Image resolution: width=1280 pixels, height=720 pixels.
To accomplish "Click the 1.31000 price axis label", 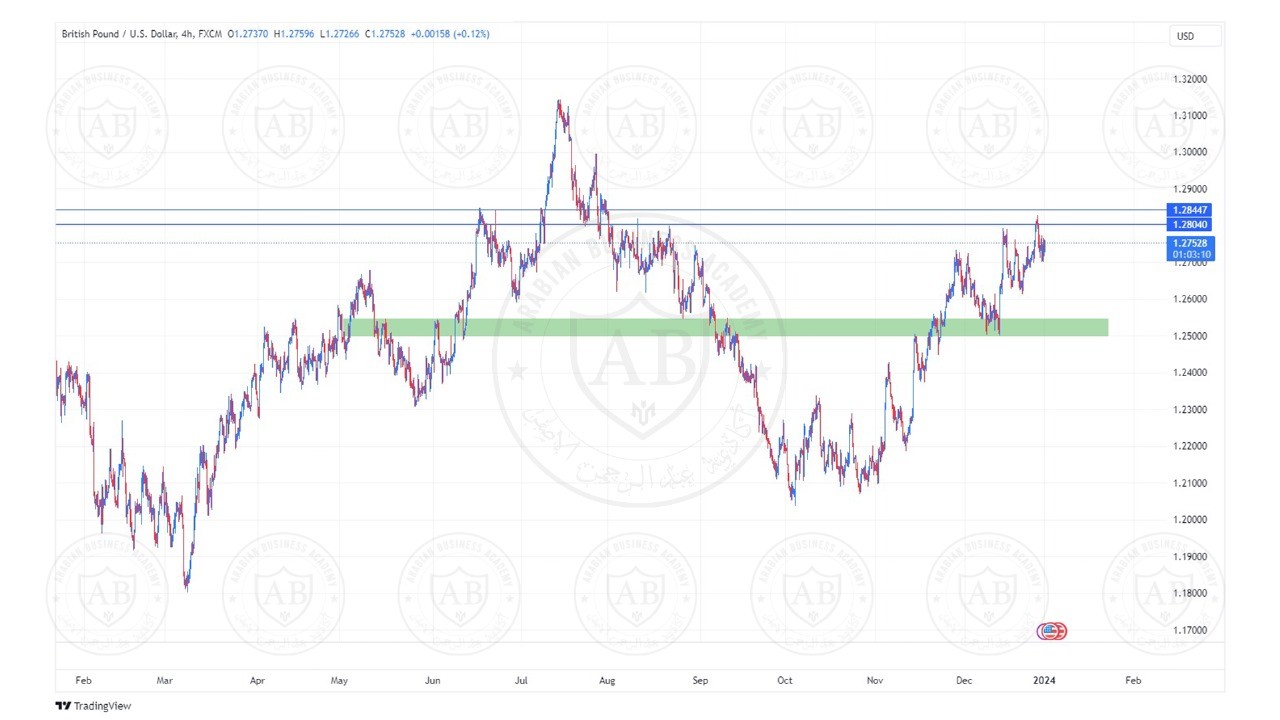I will tap(1189, 116).
